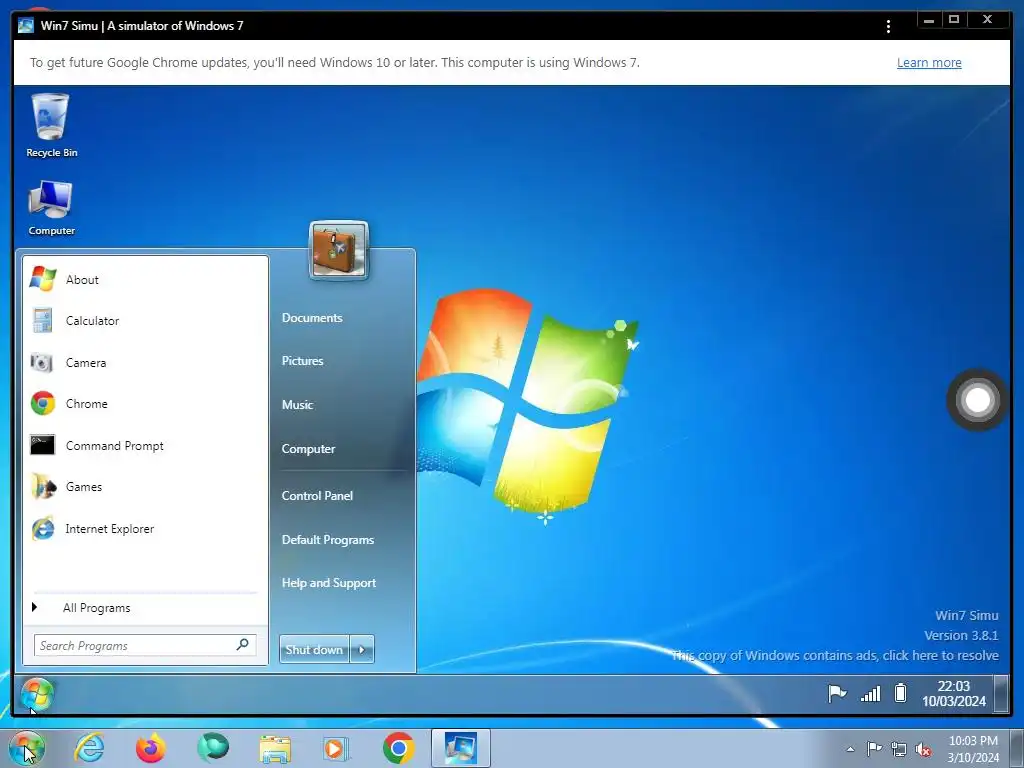Click the host clock showing 10:03 PM
The height and width of the screenshot is (768, 1024).
tap(973, 749)
